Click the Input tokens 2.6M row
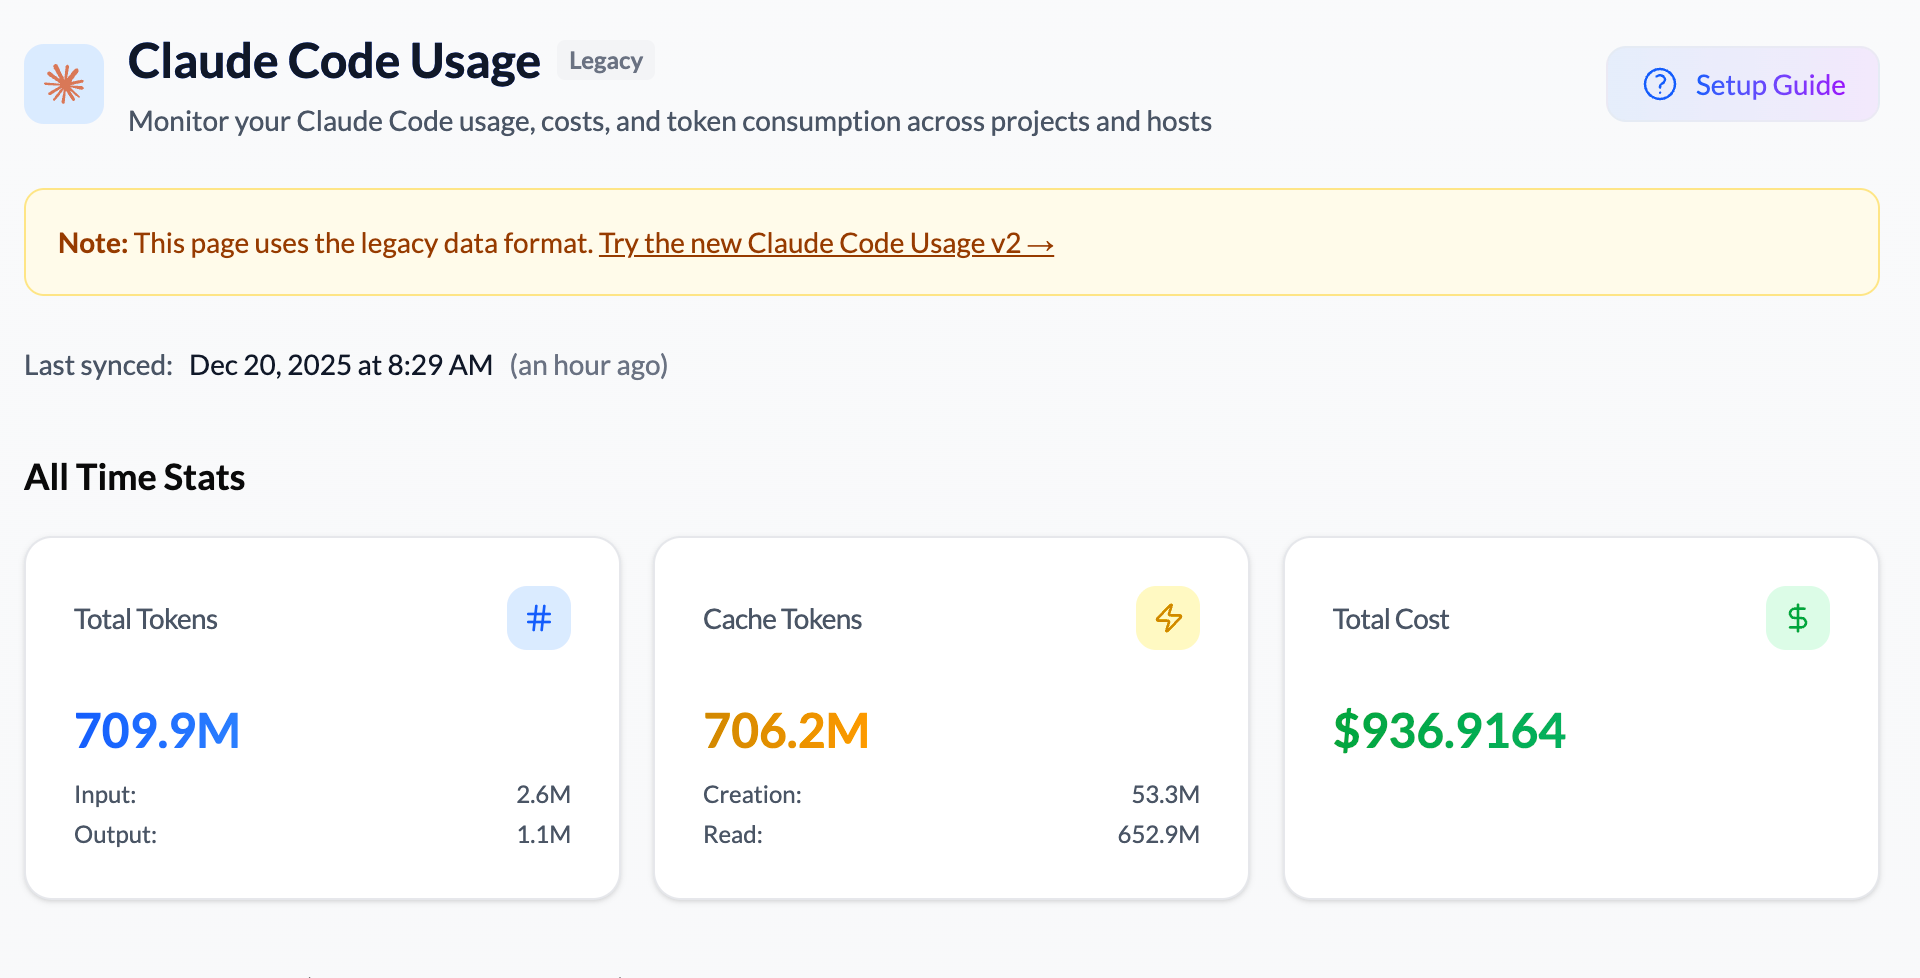 pos(322,794)
